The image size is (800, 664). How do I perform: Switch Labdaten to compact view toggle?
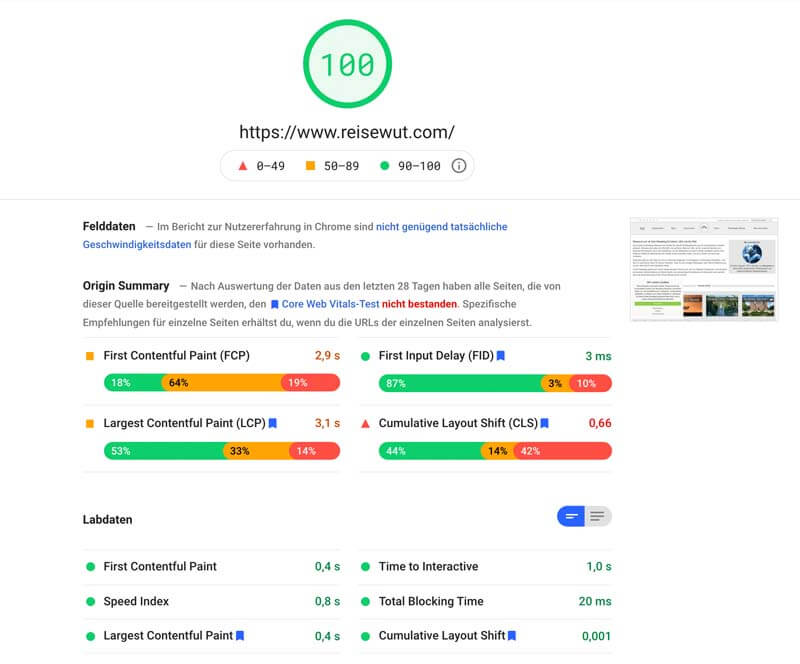[x=571, y=517]
